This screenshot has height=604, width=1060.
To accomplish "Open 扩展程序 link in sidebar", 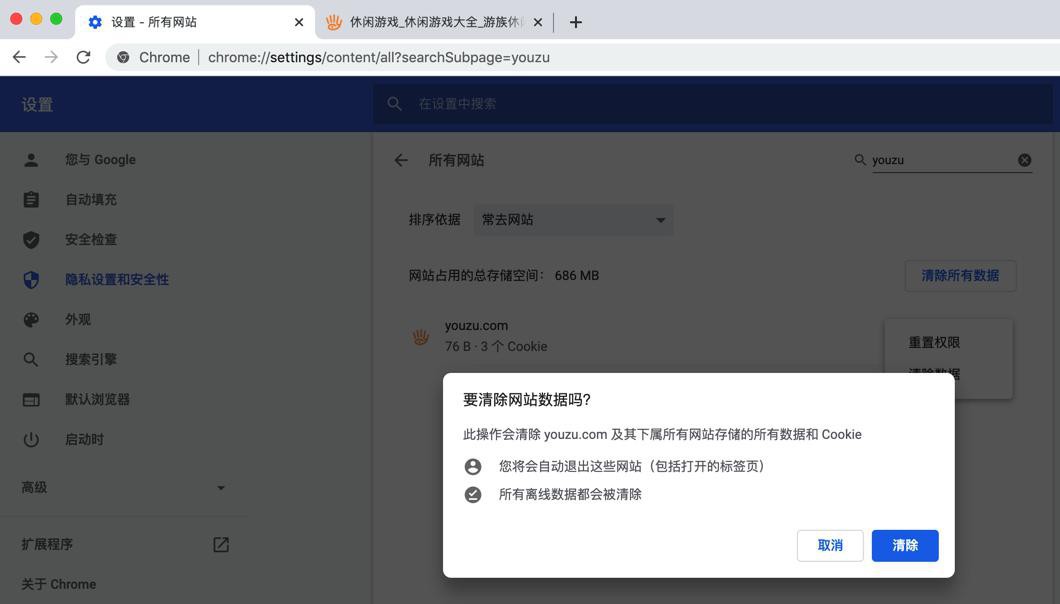I will (x=47, y=544).
